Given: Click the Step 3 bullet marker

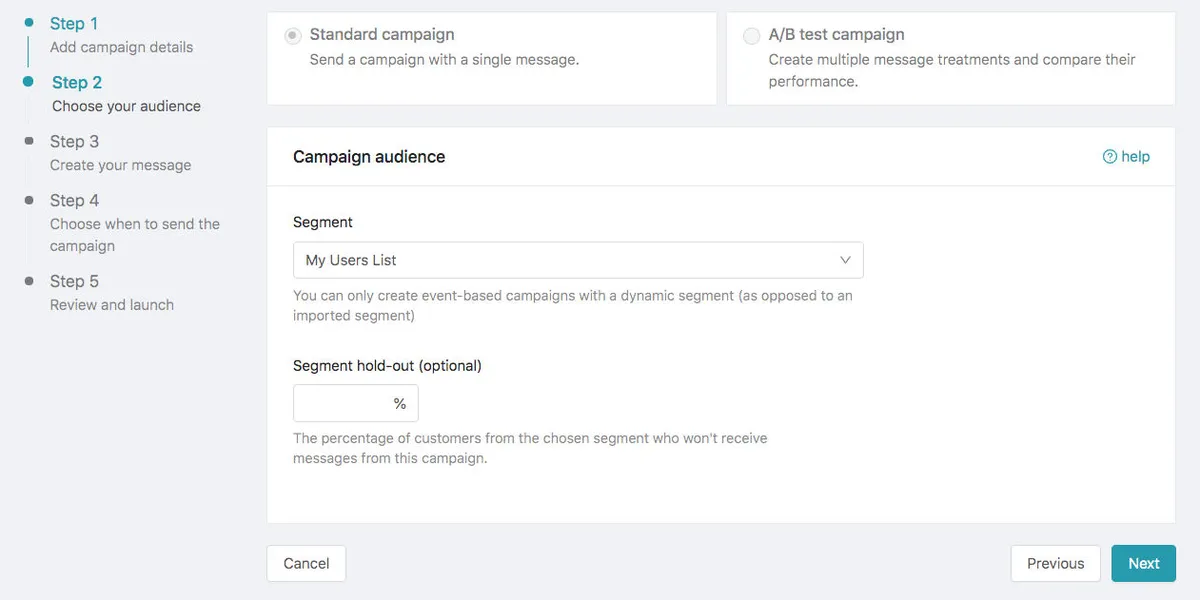Looking at the screenshot, I should [29, 141].
